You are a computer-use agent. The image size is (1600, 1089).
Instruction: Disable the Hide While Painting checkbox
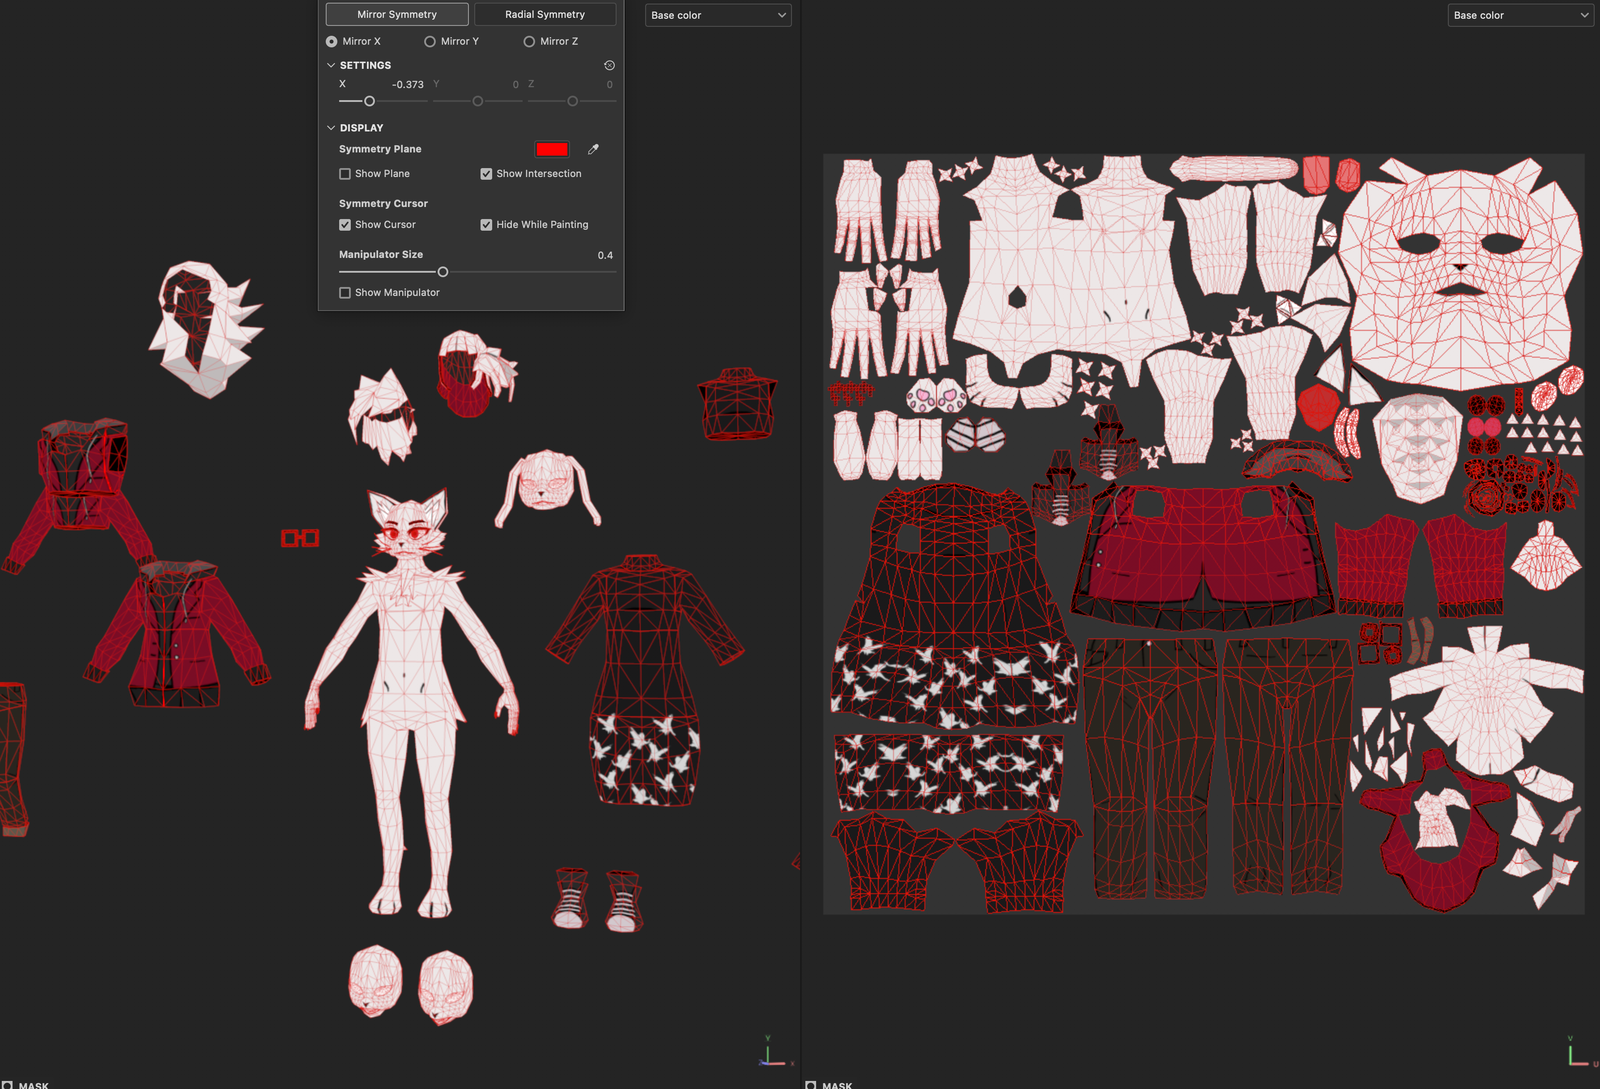[x=487, y=224]
